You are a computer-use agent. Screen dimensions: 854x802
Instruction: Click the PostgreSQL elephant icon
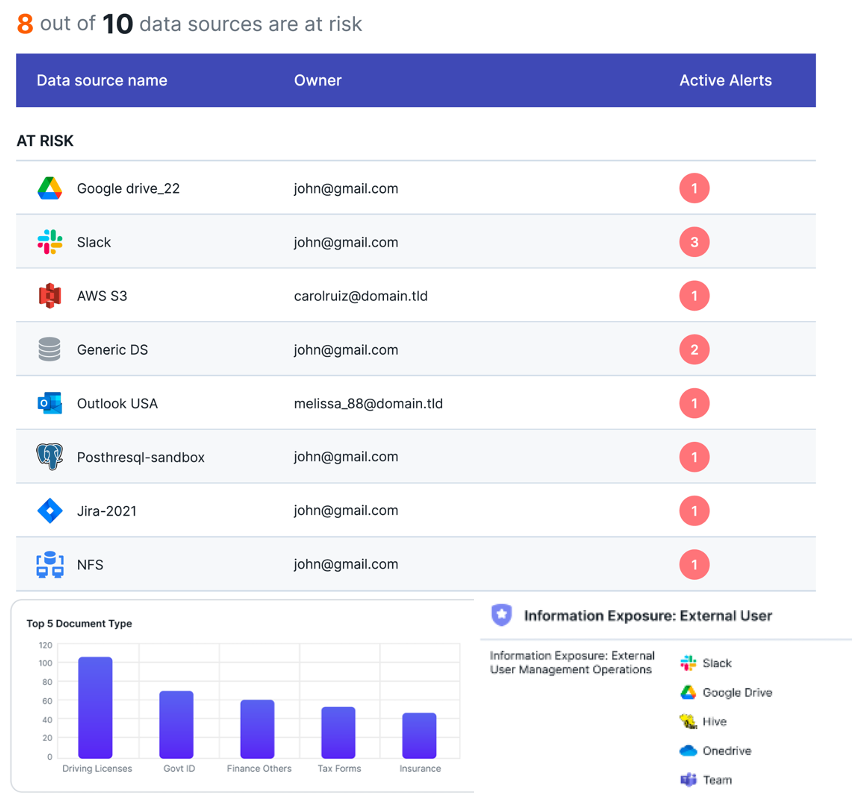[50, 457]
